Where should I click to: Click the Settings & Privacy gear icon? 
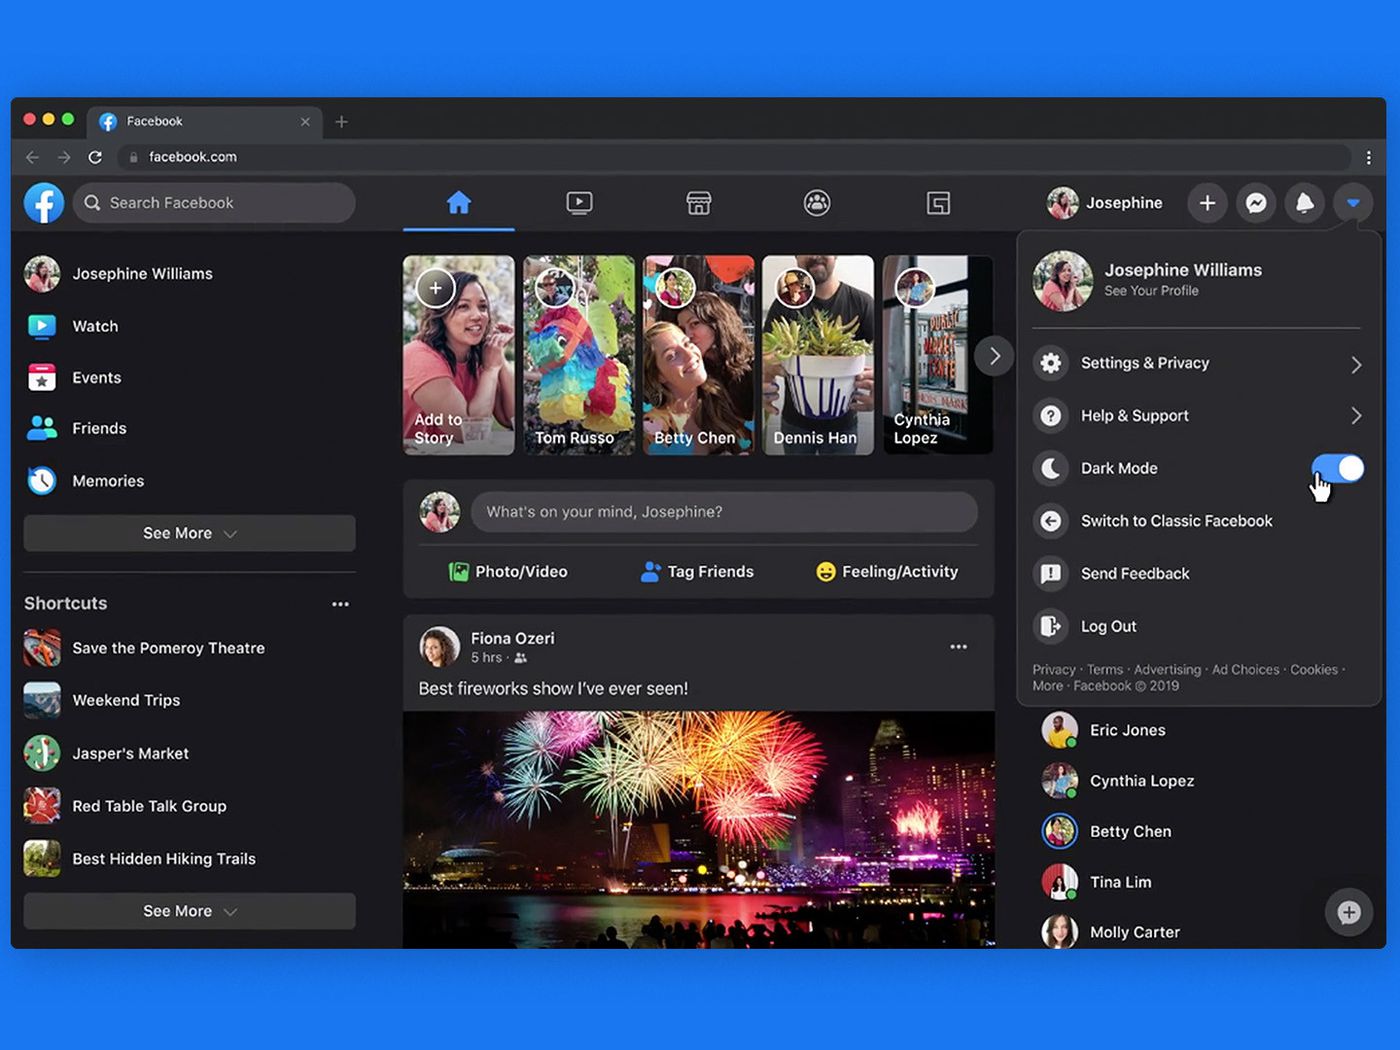pos(1051,363)
